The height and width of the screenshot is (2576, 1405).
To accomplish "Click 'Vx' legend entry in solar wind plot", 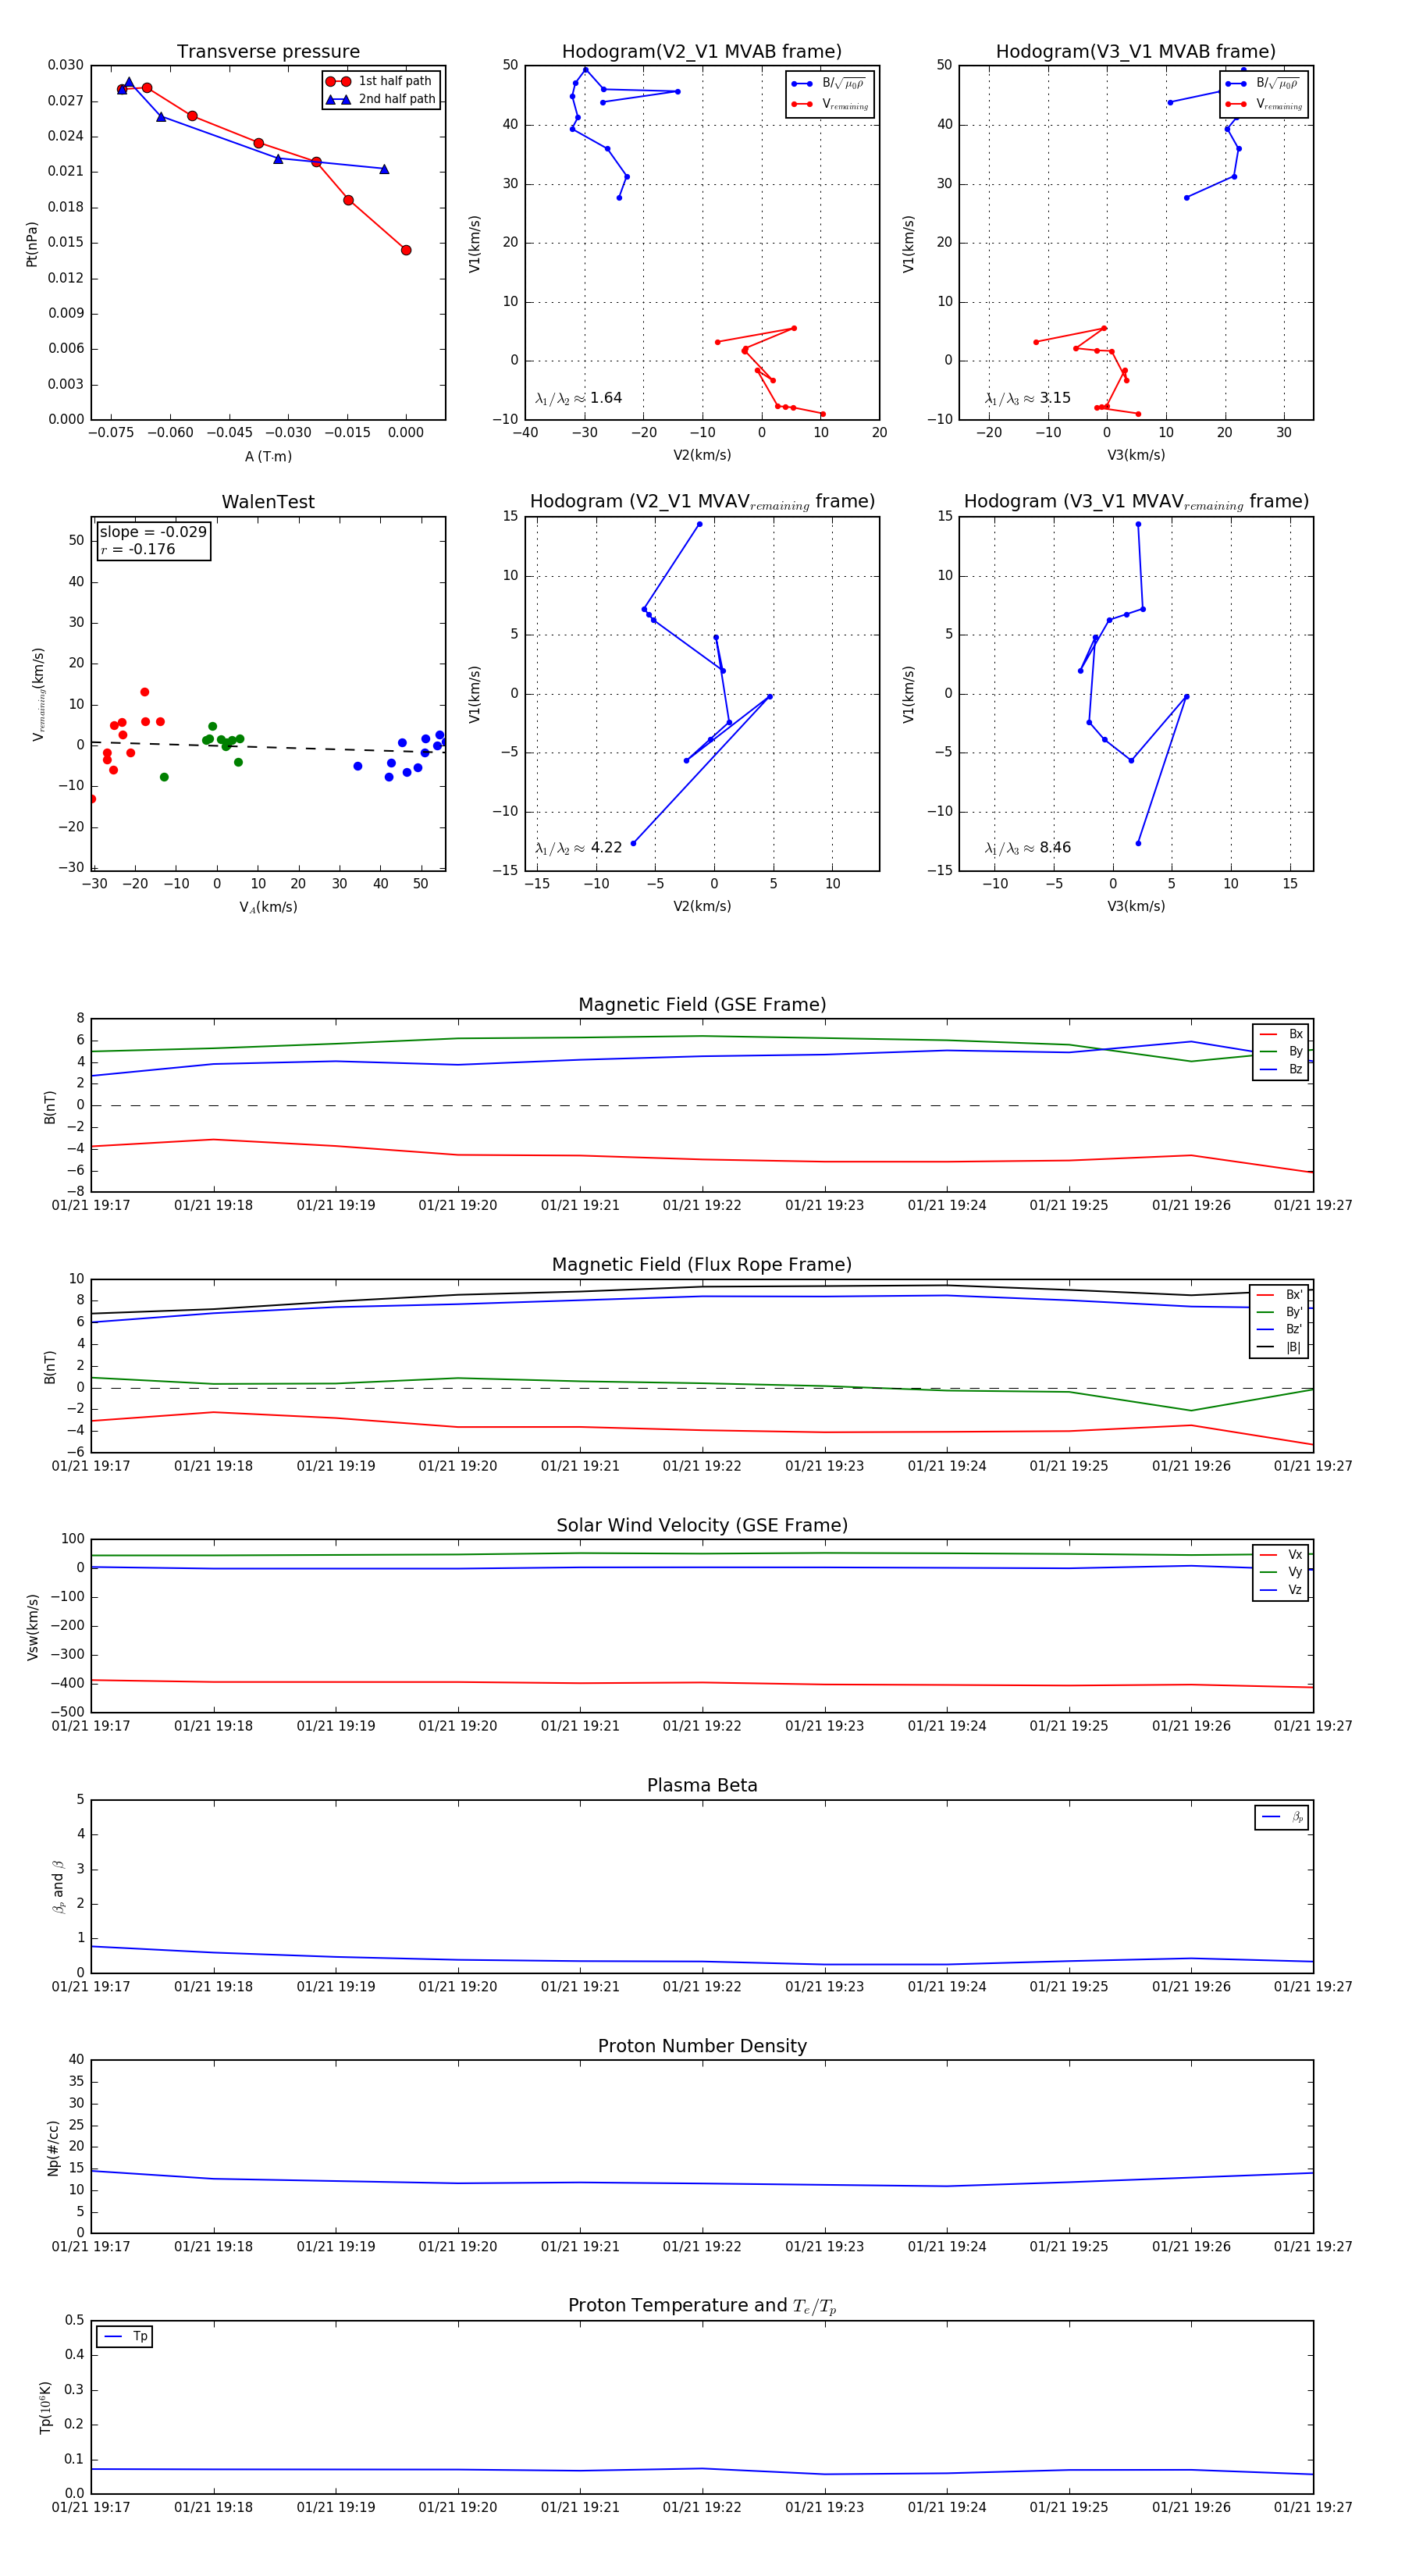I will pos(1281,1554).
